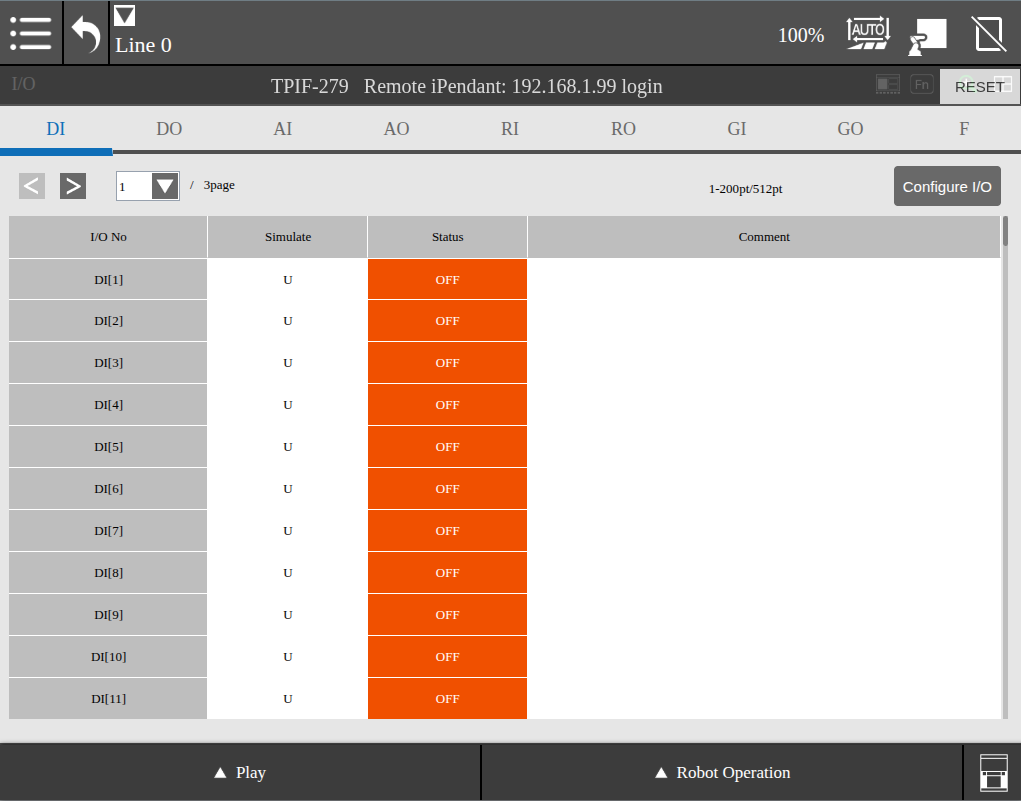Click the back arrow icon

click(x=86, y=34)
